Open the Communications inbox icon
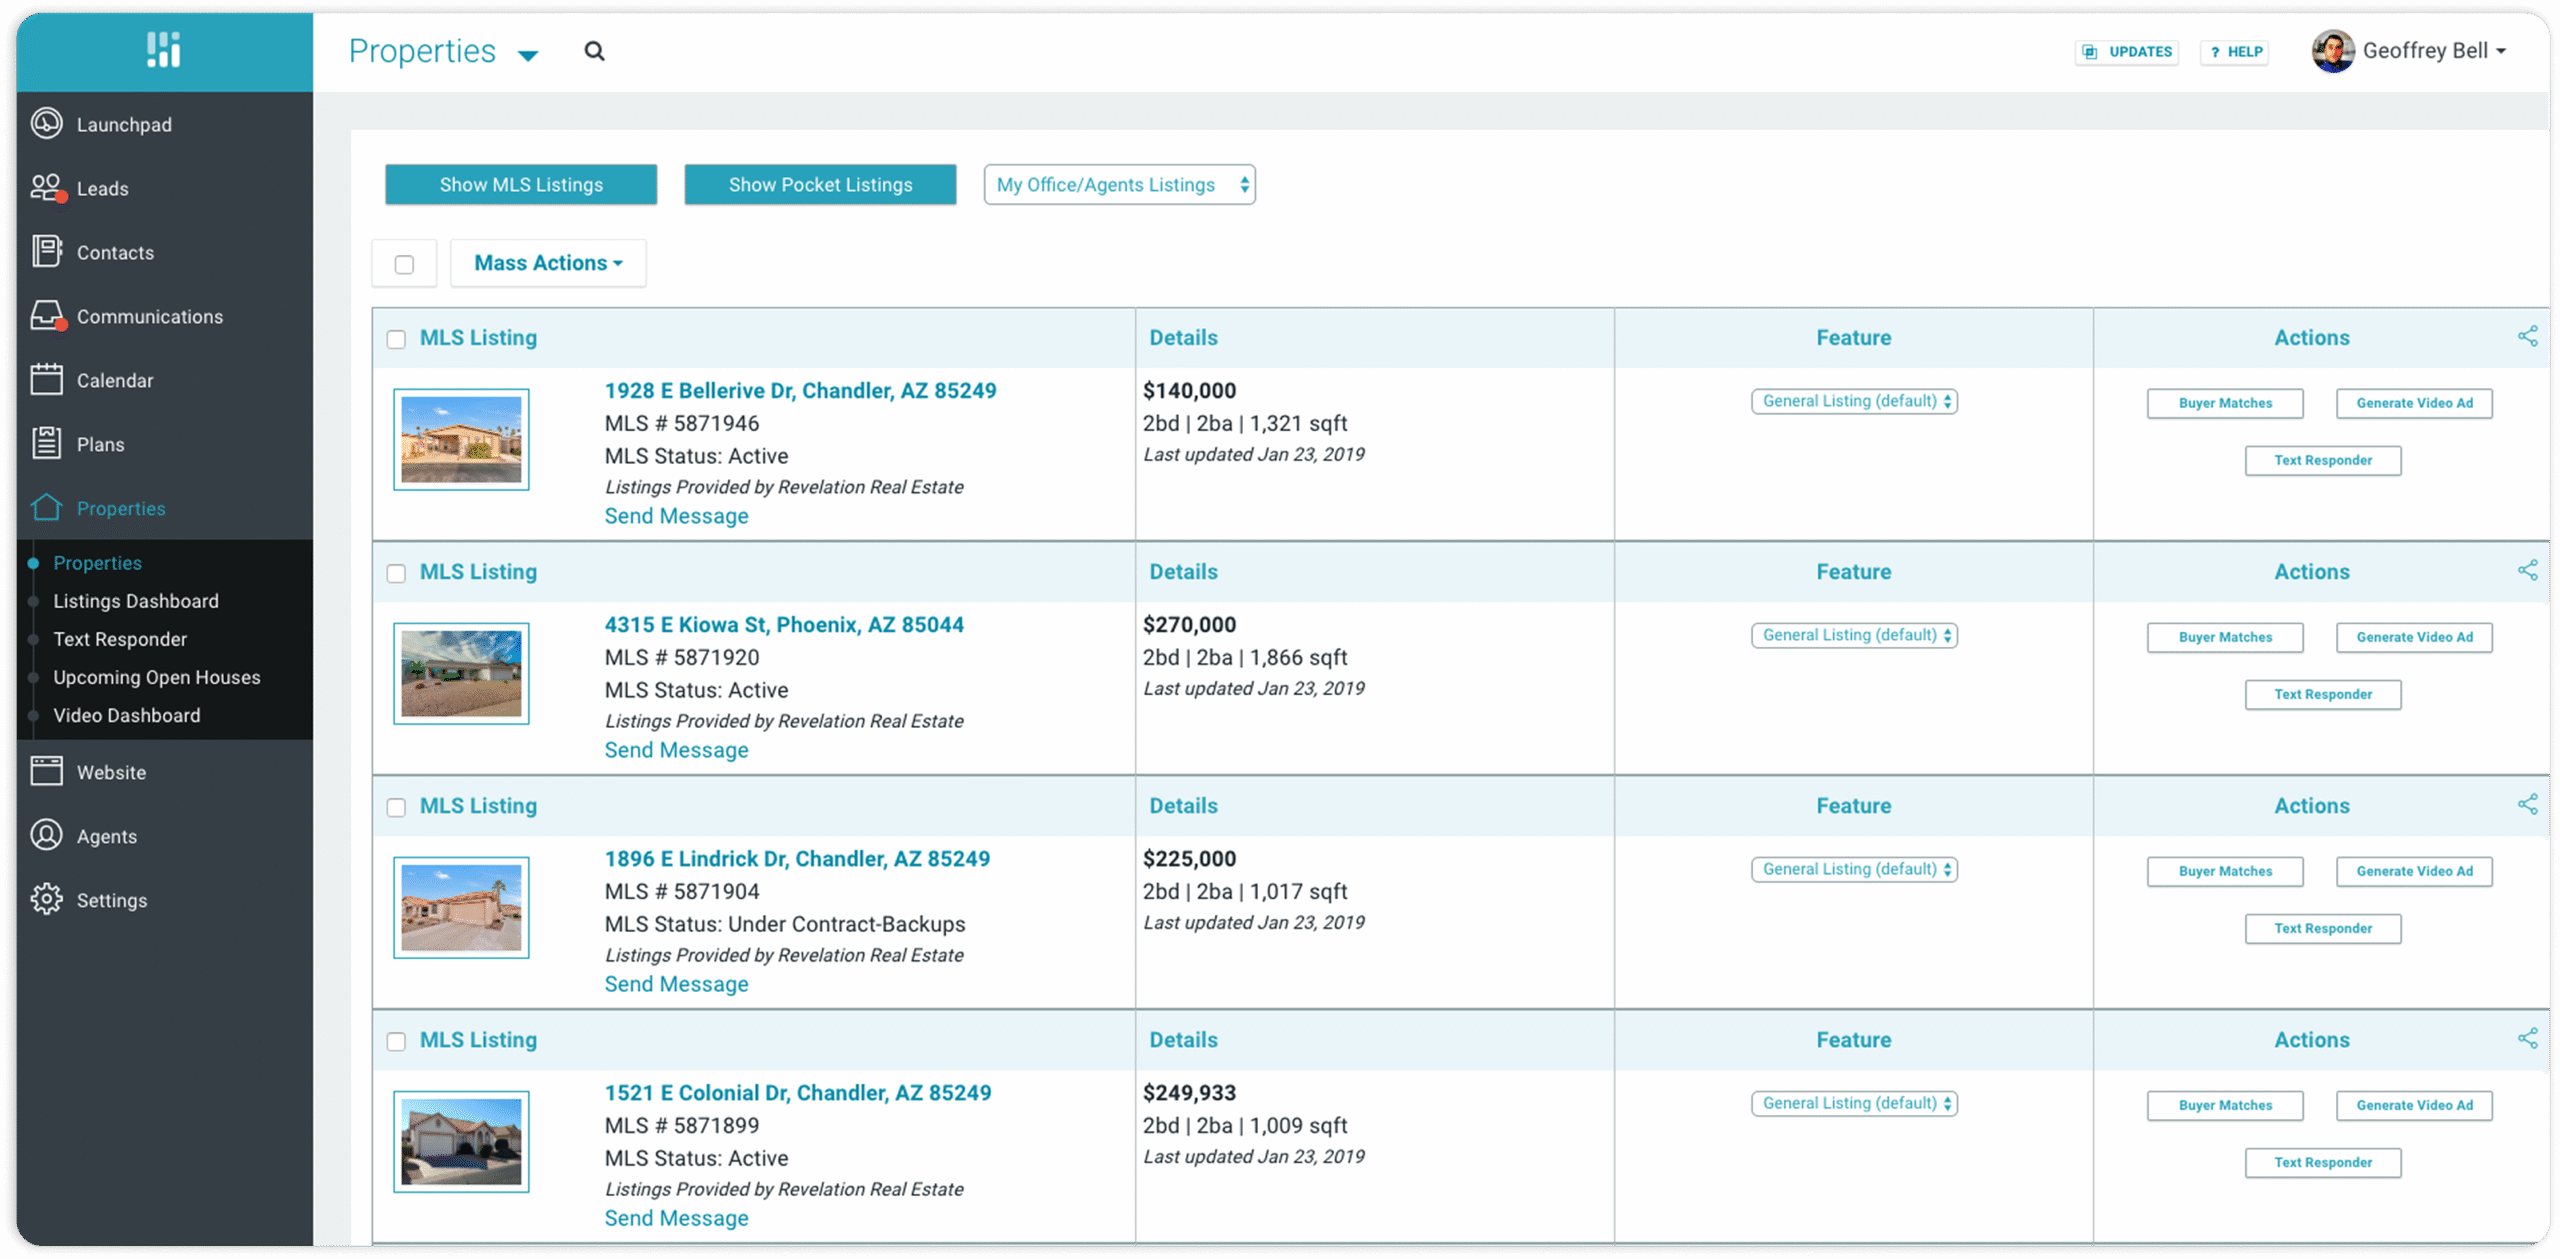This screenshot has width=2560, height=1259. point(46,315)
